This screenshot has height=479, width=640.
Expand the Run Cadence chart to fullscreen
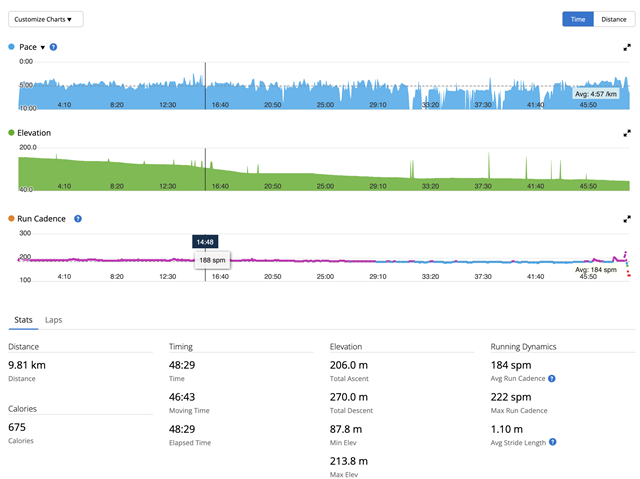tap(627, 218)
